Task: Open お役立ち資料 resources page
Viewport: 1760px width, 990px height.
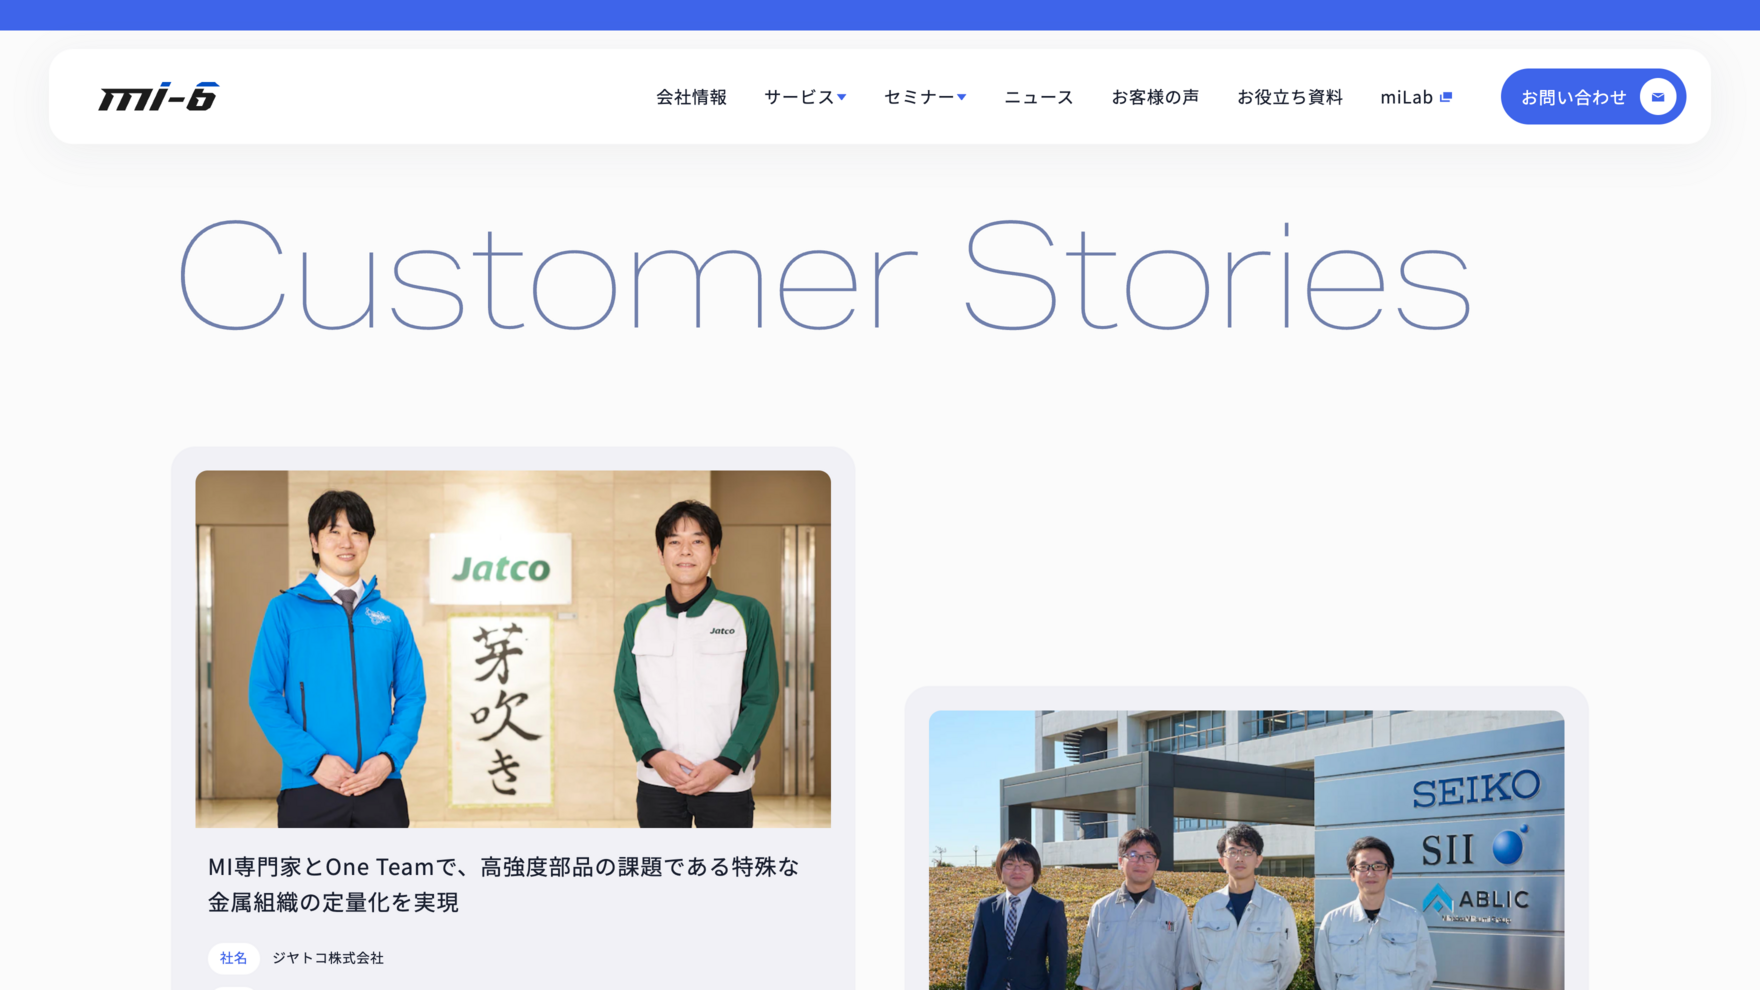Action: coord(1289,97)
